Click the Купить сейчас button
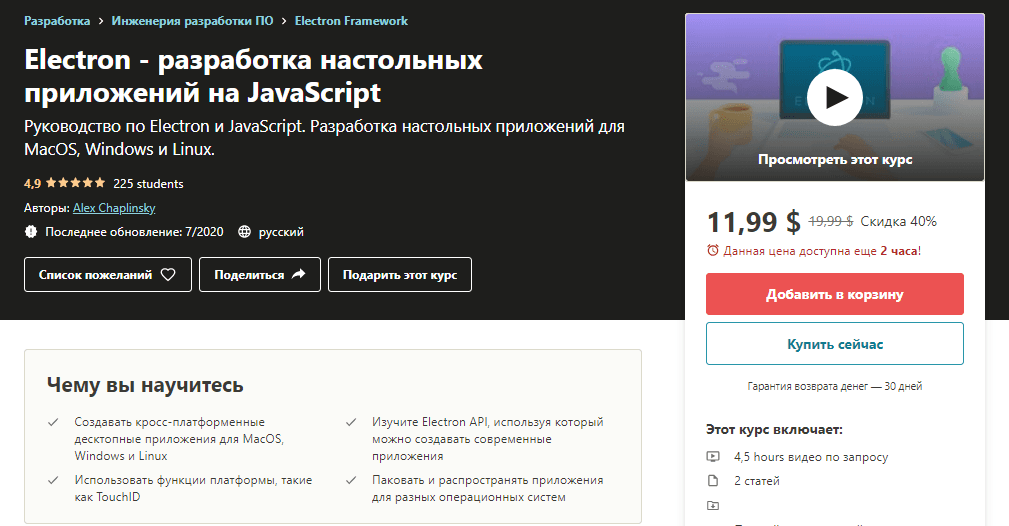The height and width of the screenshot is (526, 1009). tap(835, 344)
